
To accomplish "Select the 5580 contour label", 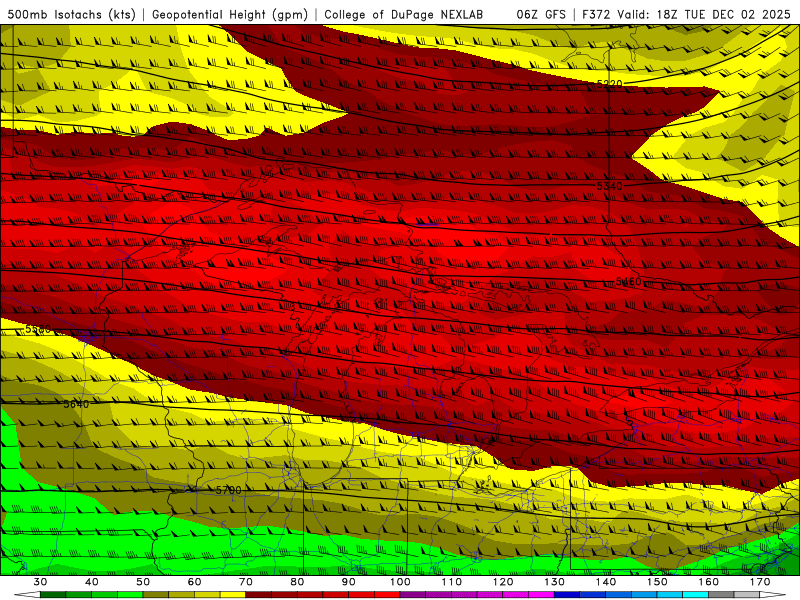I will (x=38, y=329).
